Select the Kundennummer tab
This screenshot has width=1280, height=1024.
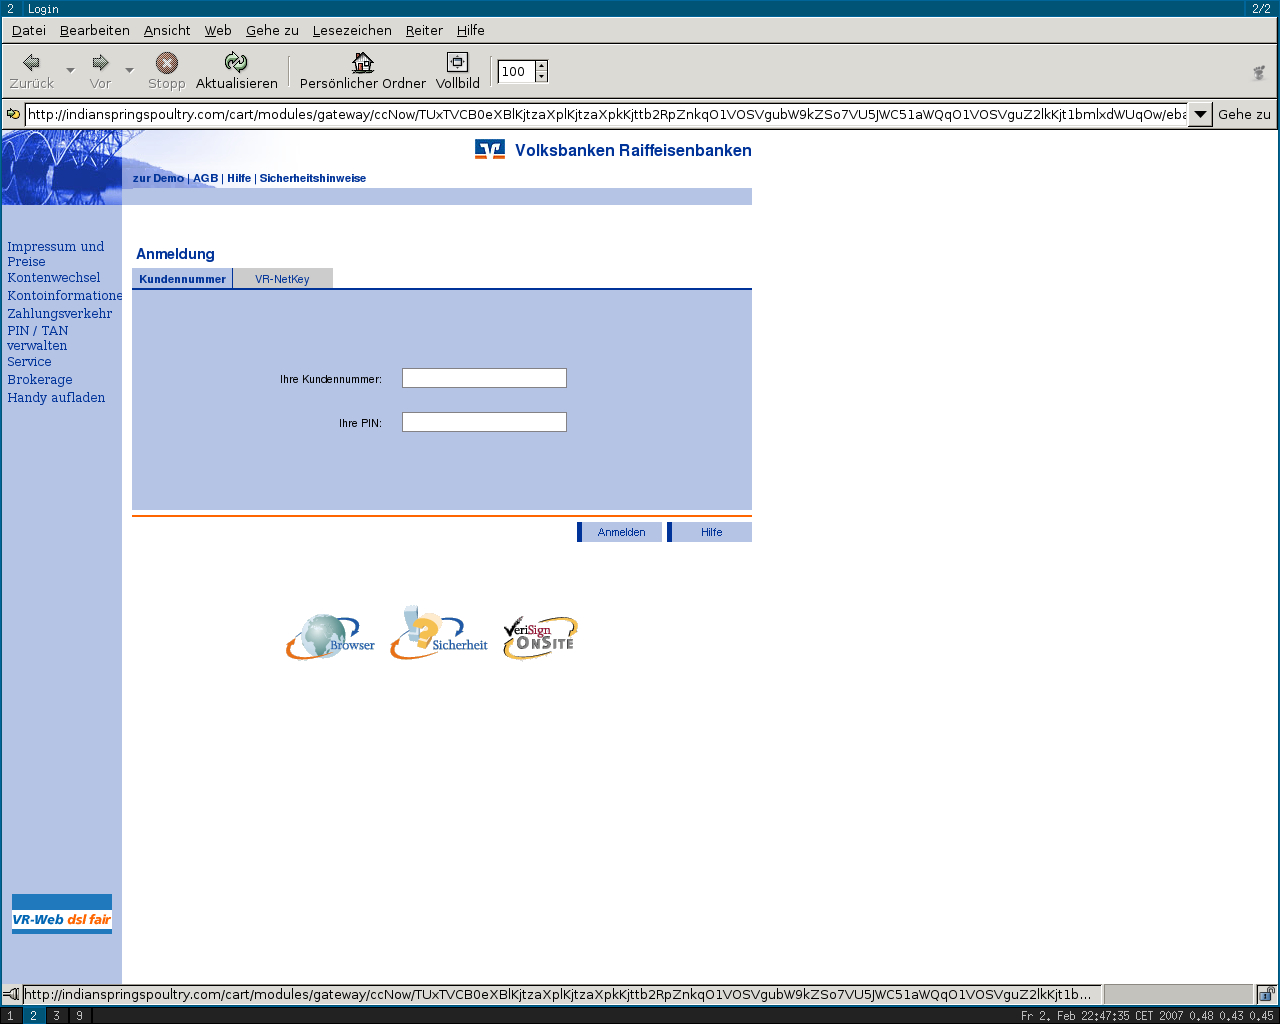coord(182,279)
